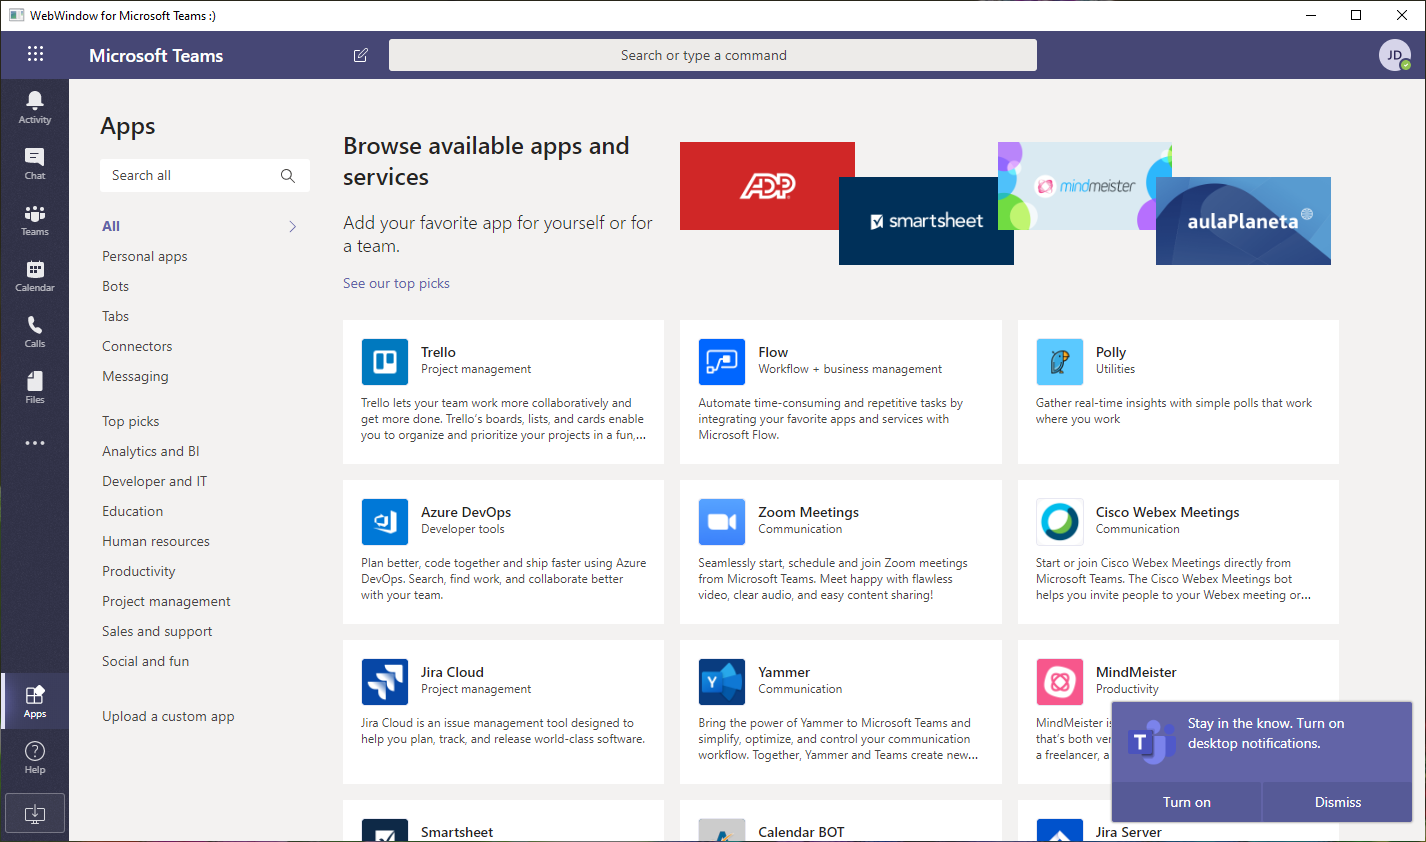
Task: Open the Yammer card title
Action: (784, 672)
